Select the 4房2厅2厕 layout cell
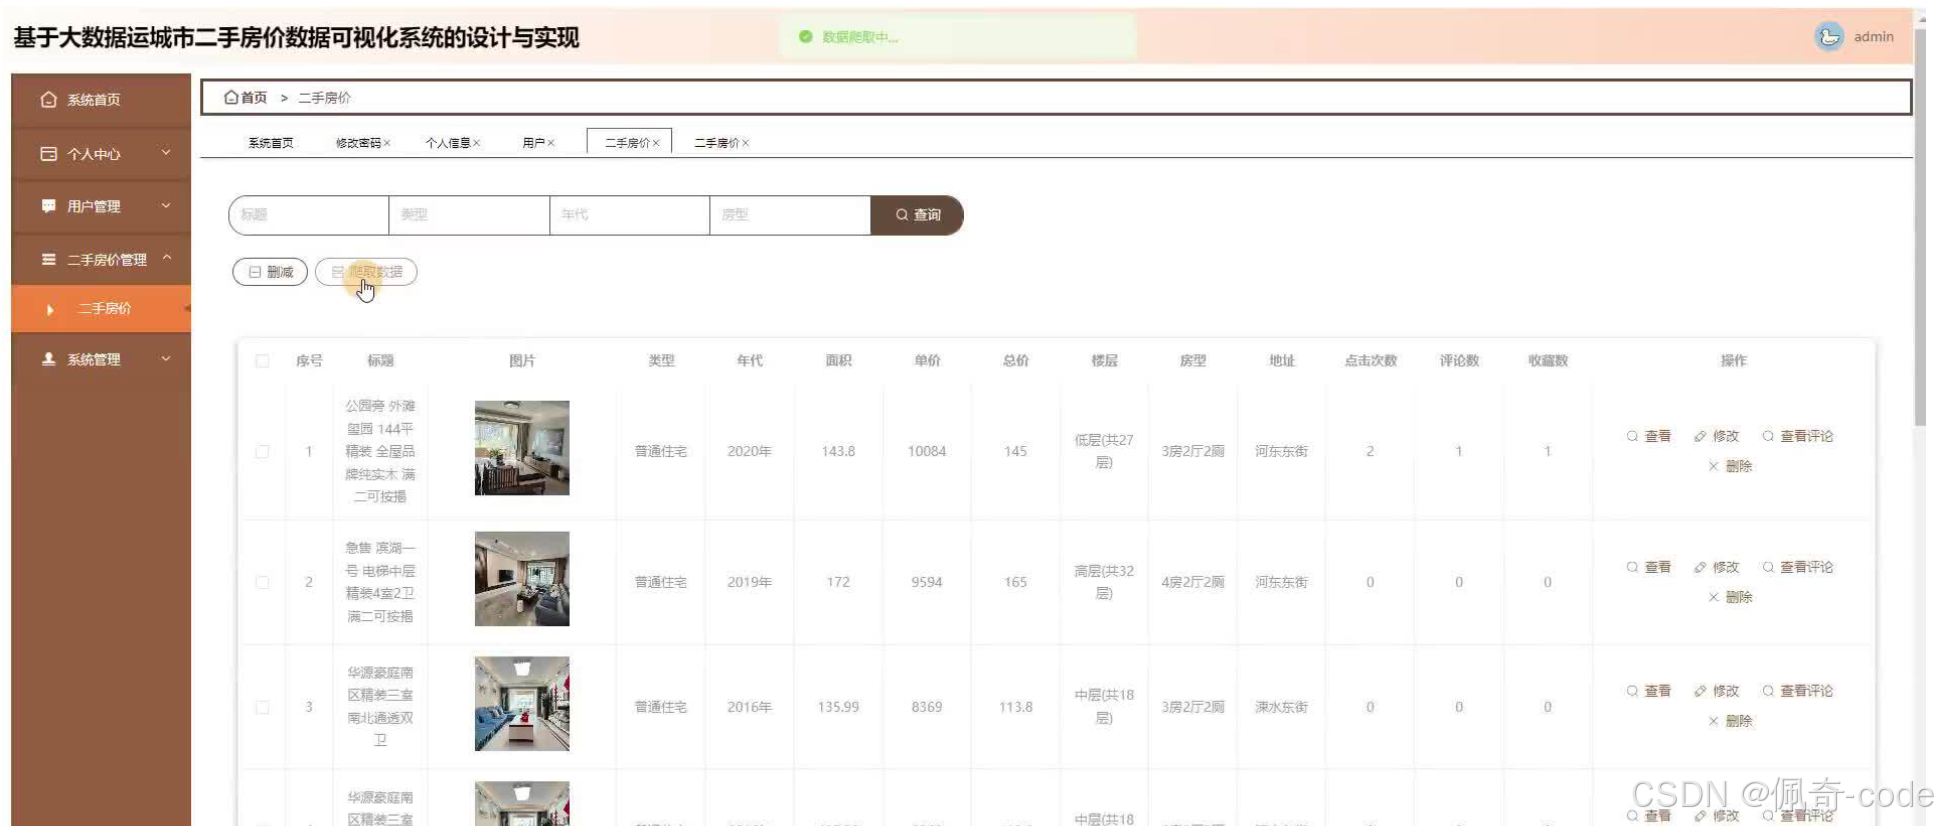The width and height of the screenshot is (1938, 826). pos(1192,582)
